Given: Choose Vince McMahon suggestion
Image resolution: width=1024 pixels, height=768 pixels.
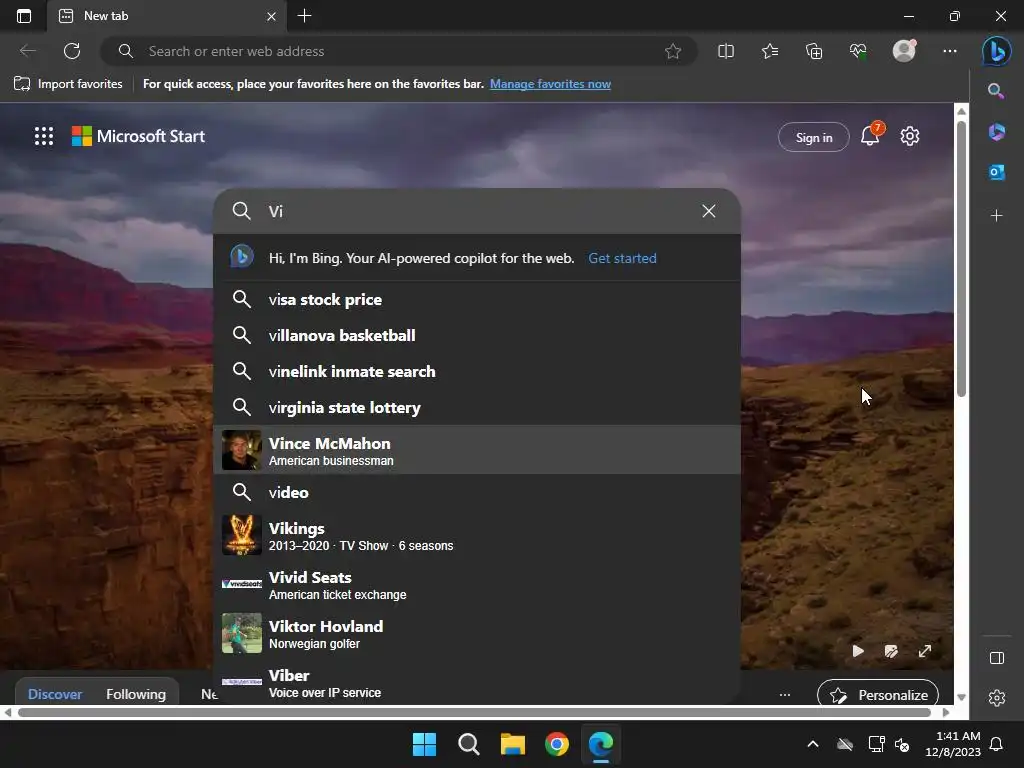Looking at the screenshot, I should 477,450.
